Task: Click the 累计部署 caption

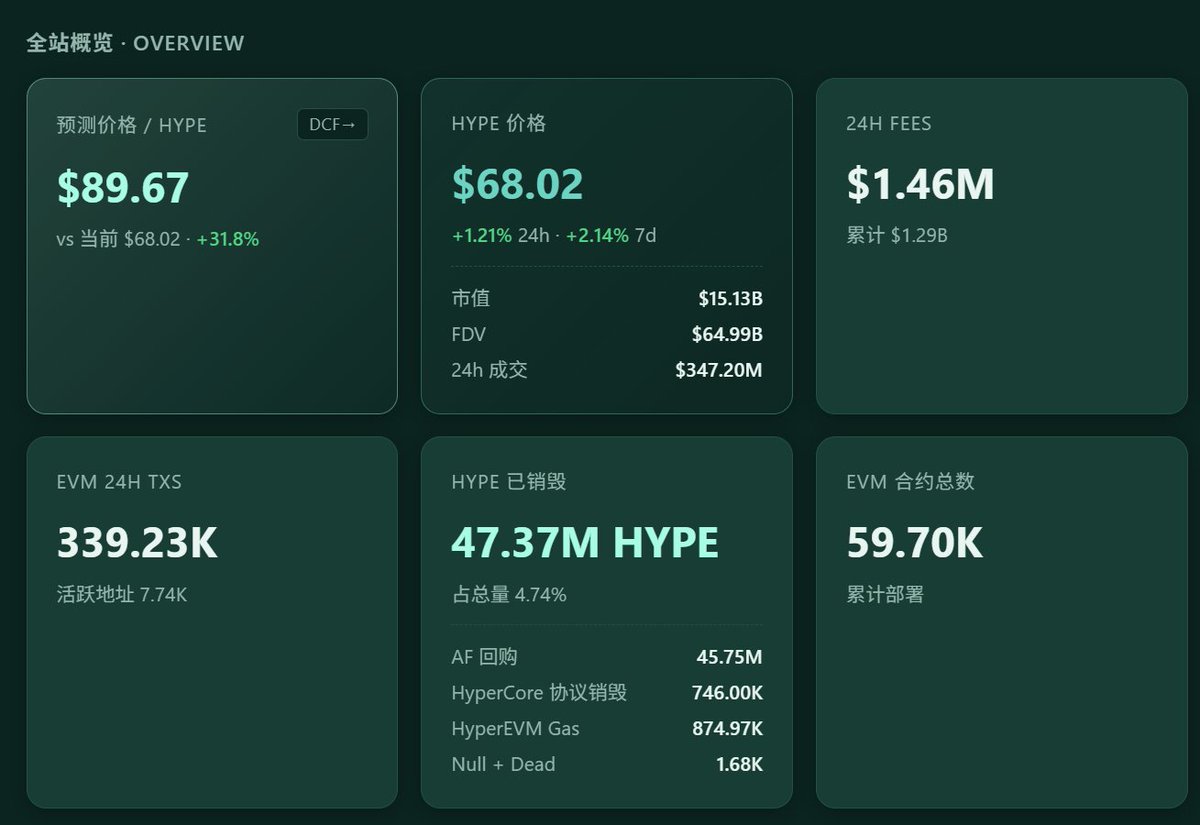Action: coord(885,595)
